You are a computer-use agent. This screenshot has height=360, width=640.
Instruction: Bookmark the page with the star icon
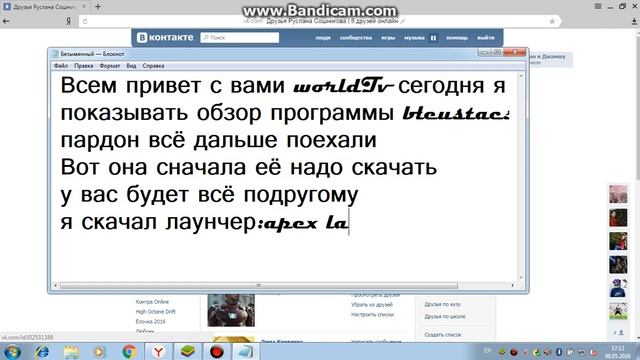[552, 21]
